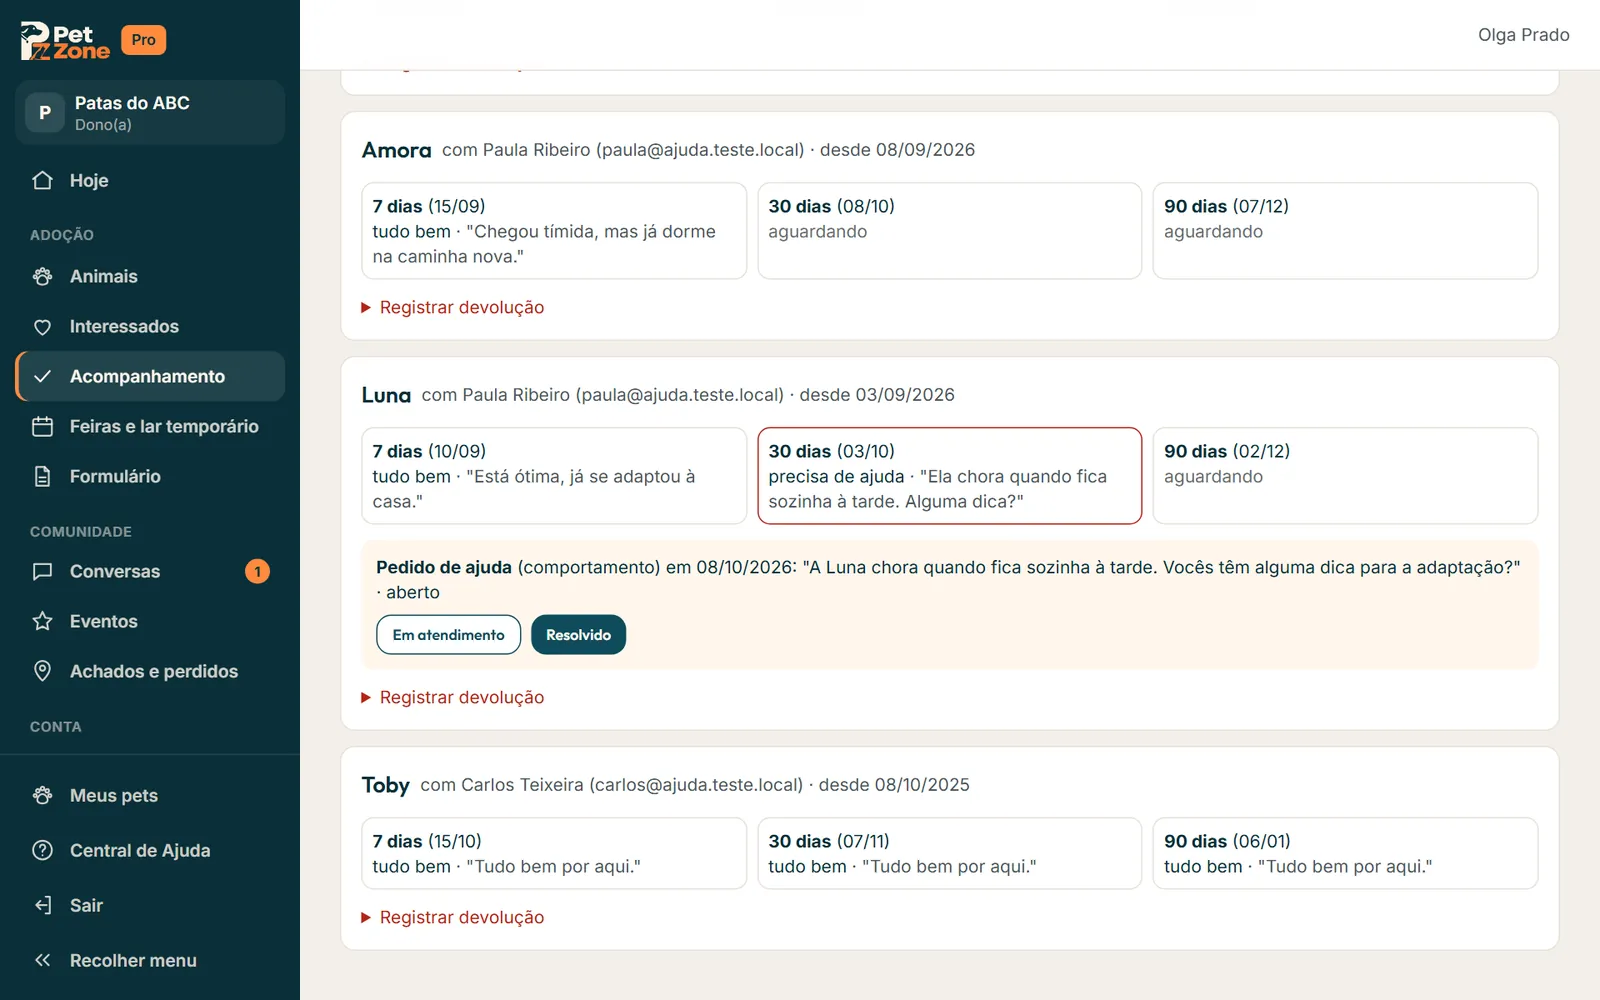Open Central de Ajuda page

coord(150,851)
